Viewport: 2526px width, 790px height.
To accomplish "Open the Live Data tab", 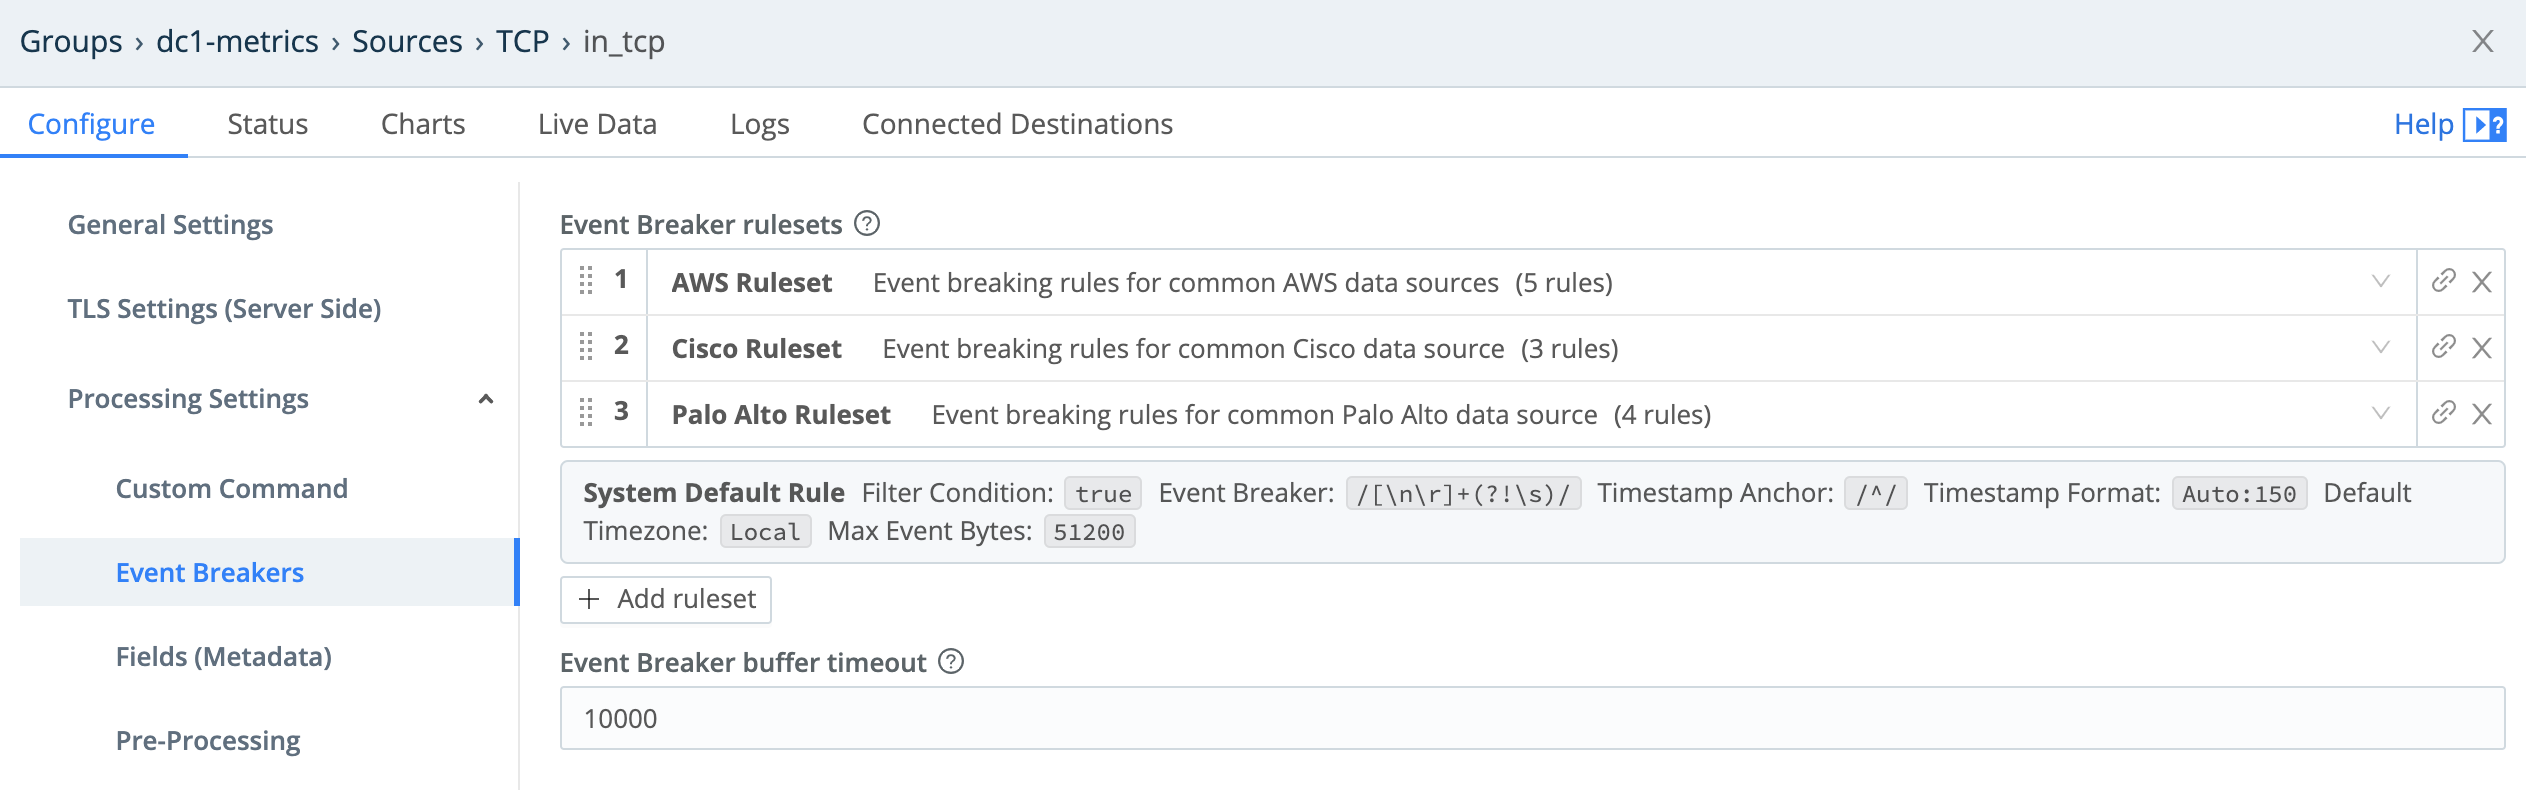I will click(x=596, y=123).
